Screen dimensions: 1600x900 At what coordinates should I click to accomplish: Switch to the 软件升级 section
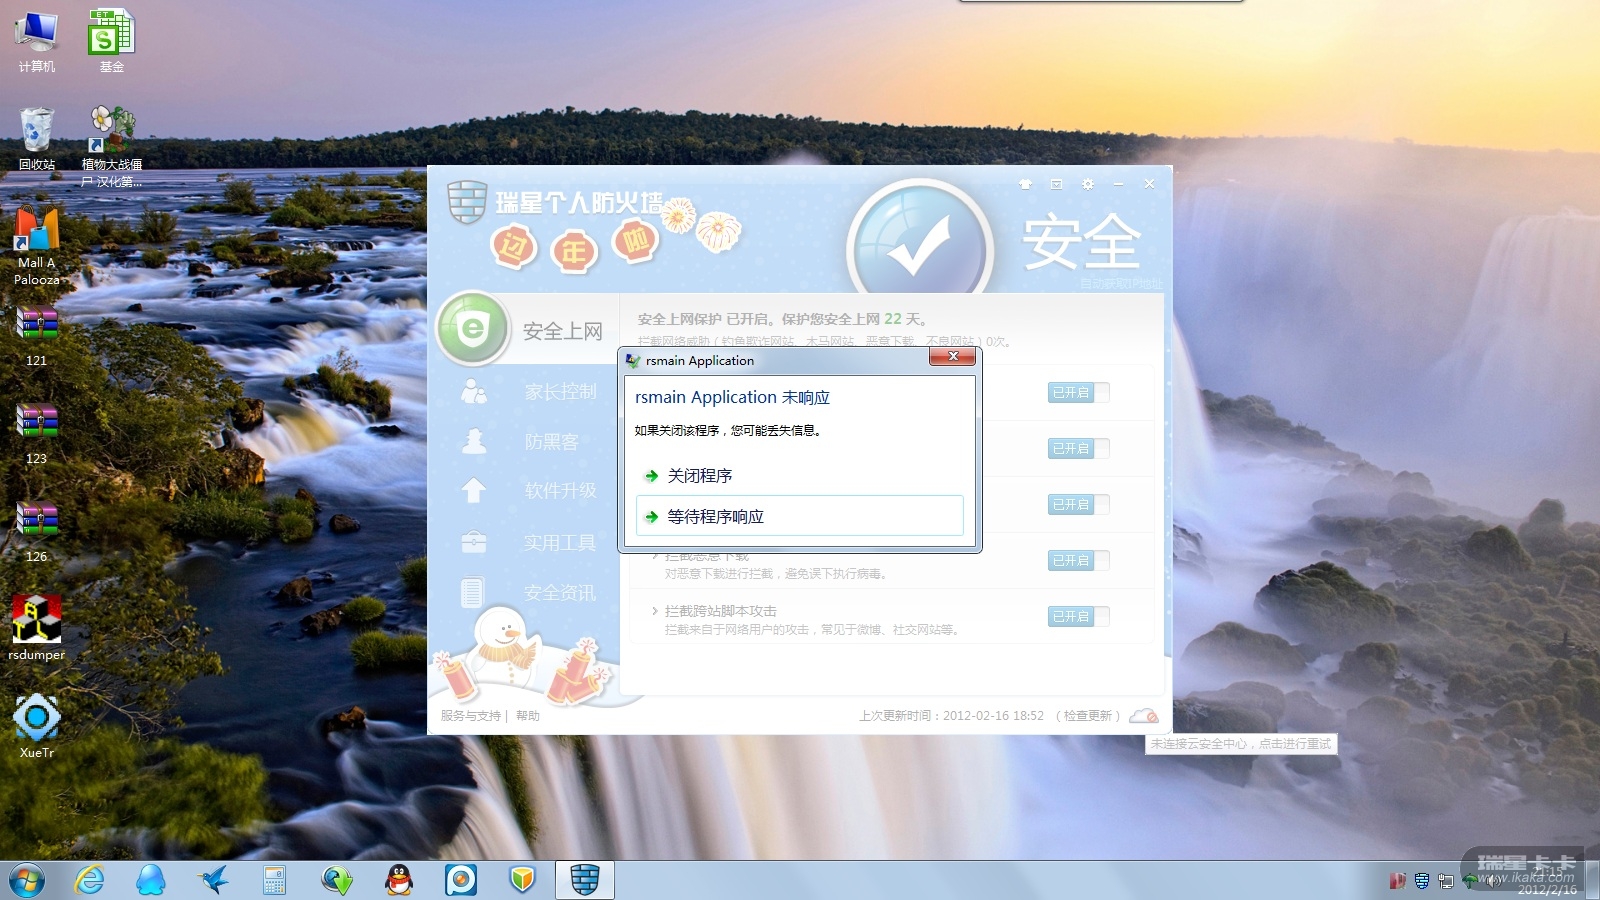561,491
